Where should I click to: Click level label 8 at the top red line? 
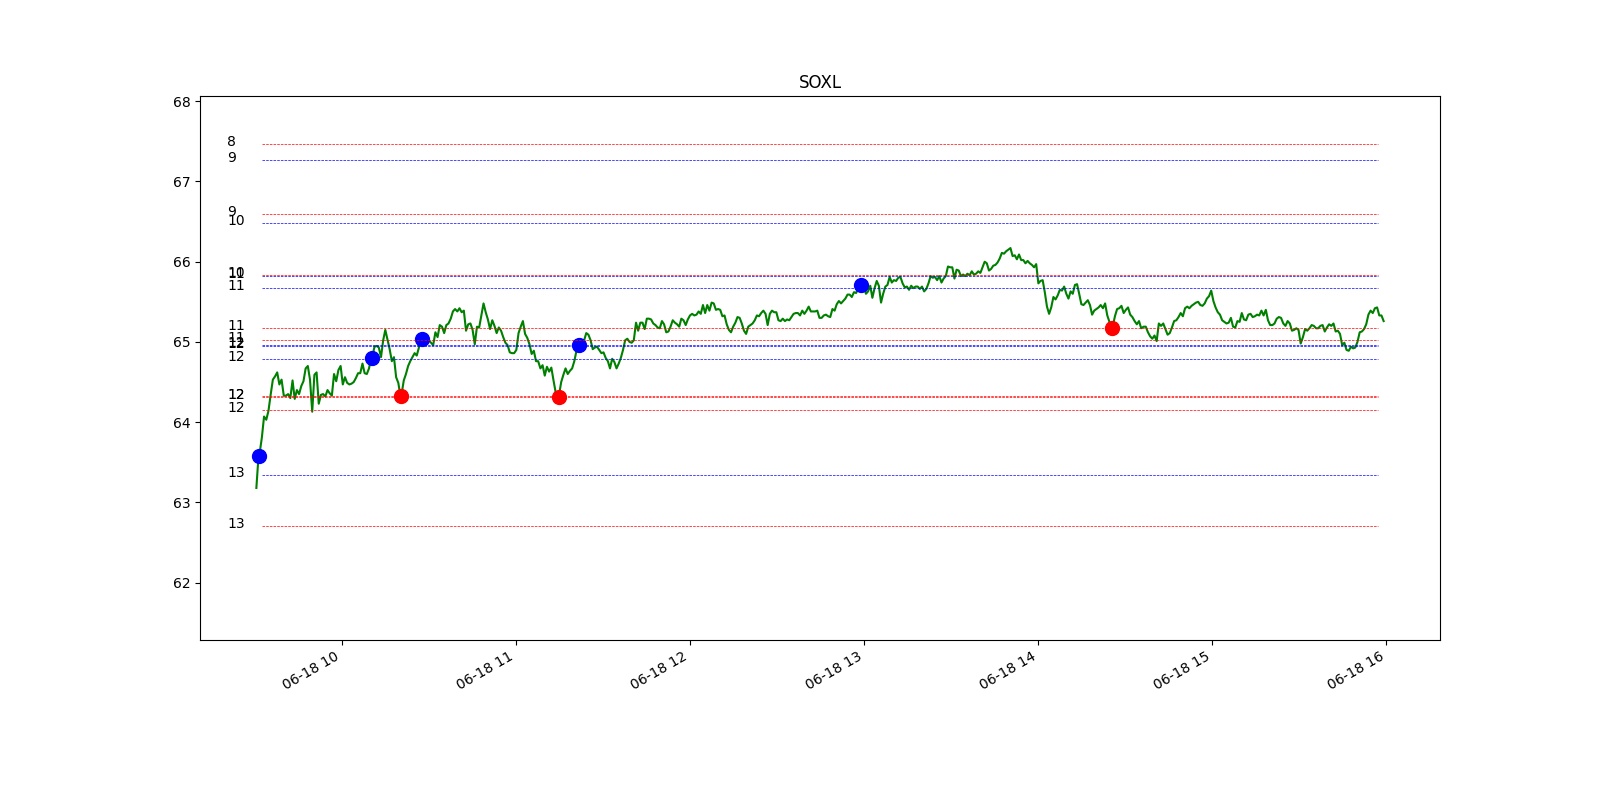click(x=231, y=142)
